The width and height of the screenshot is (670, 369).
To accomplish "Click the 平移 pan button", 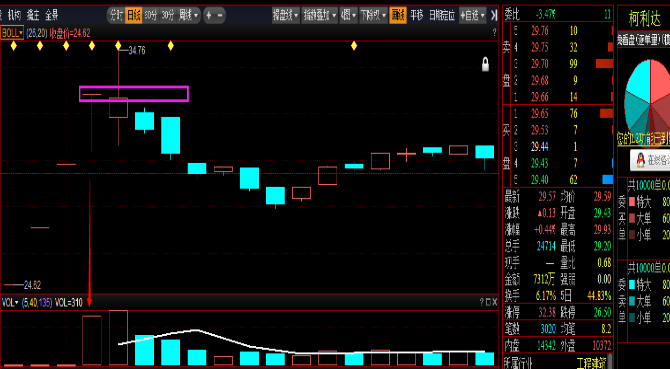I will 417,16.
